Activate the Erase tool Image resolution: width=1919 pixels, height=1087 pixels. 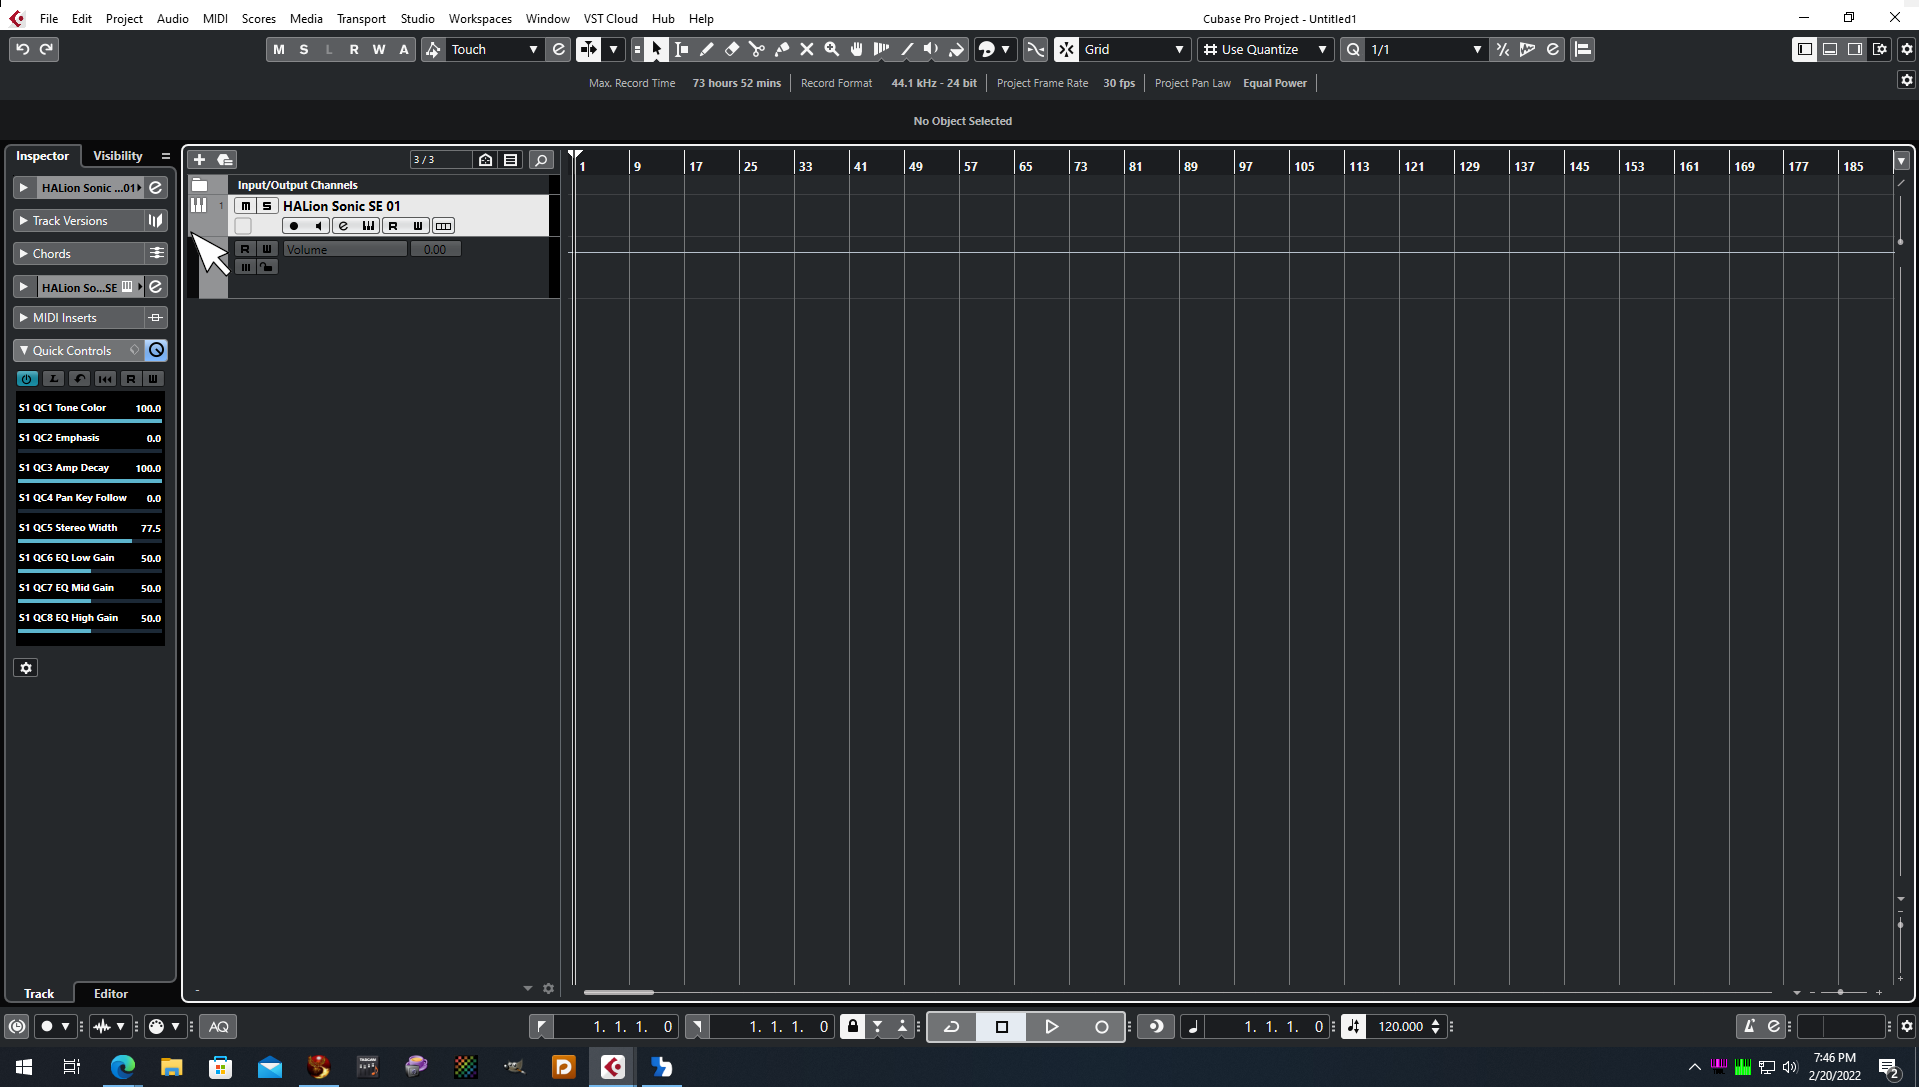point(732,49)
